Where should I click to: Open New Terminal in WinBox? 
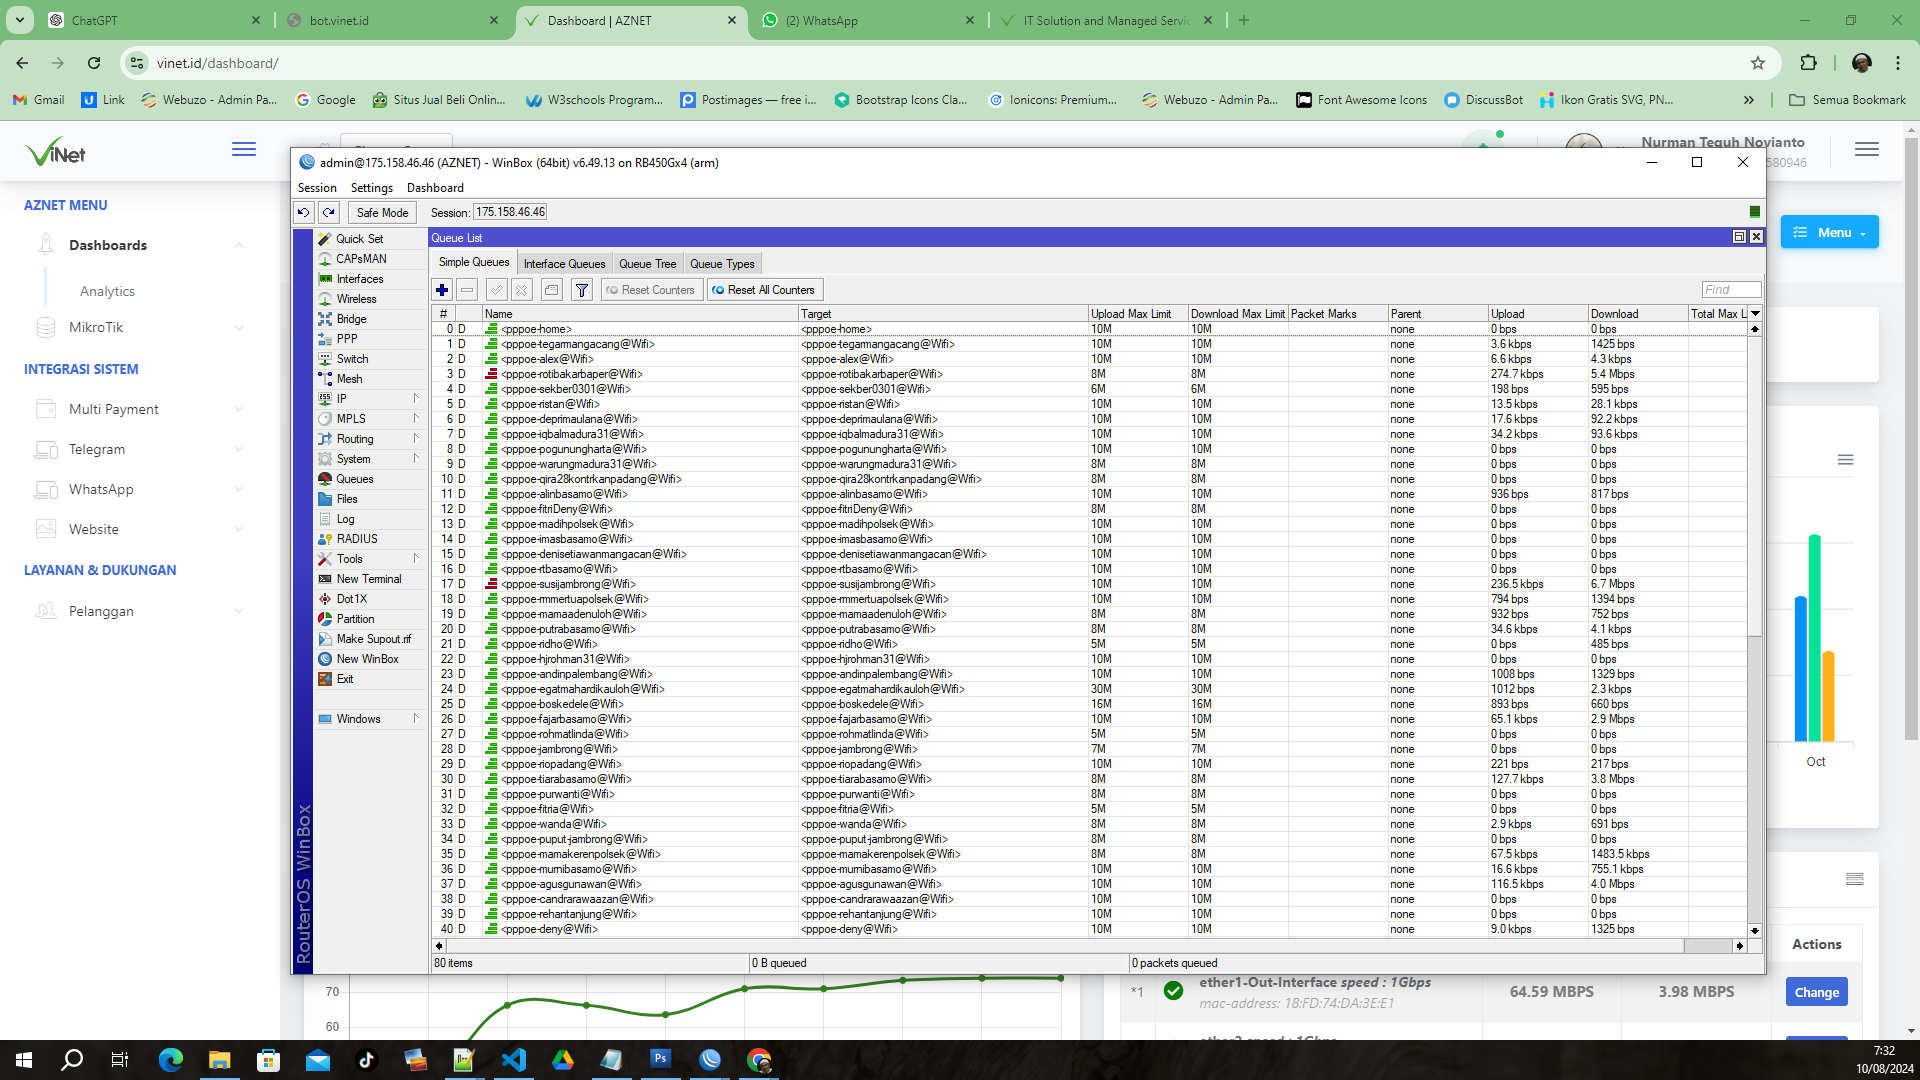[369, 579]
